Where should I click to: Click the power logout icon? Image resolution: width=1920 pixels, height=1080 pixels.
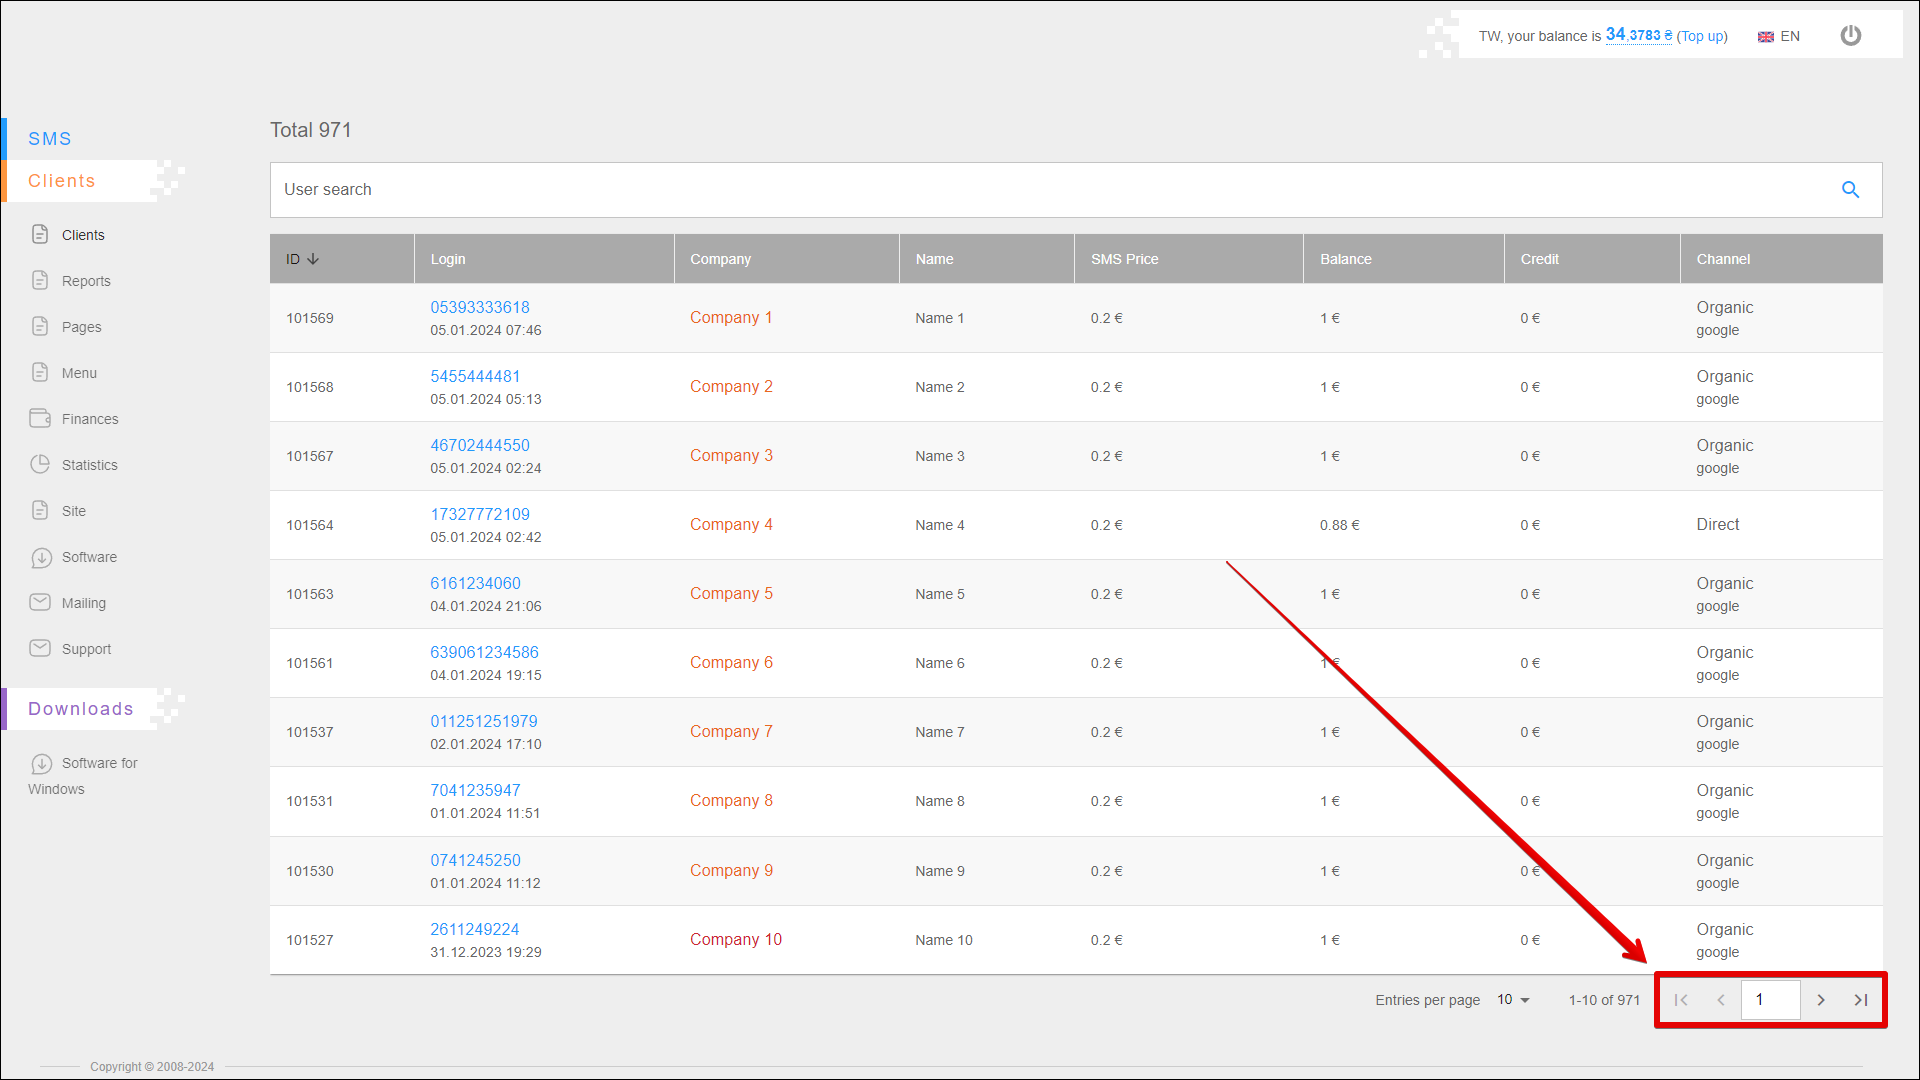click(1851, 36)
